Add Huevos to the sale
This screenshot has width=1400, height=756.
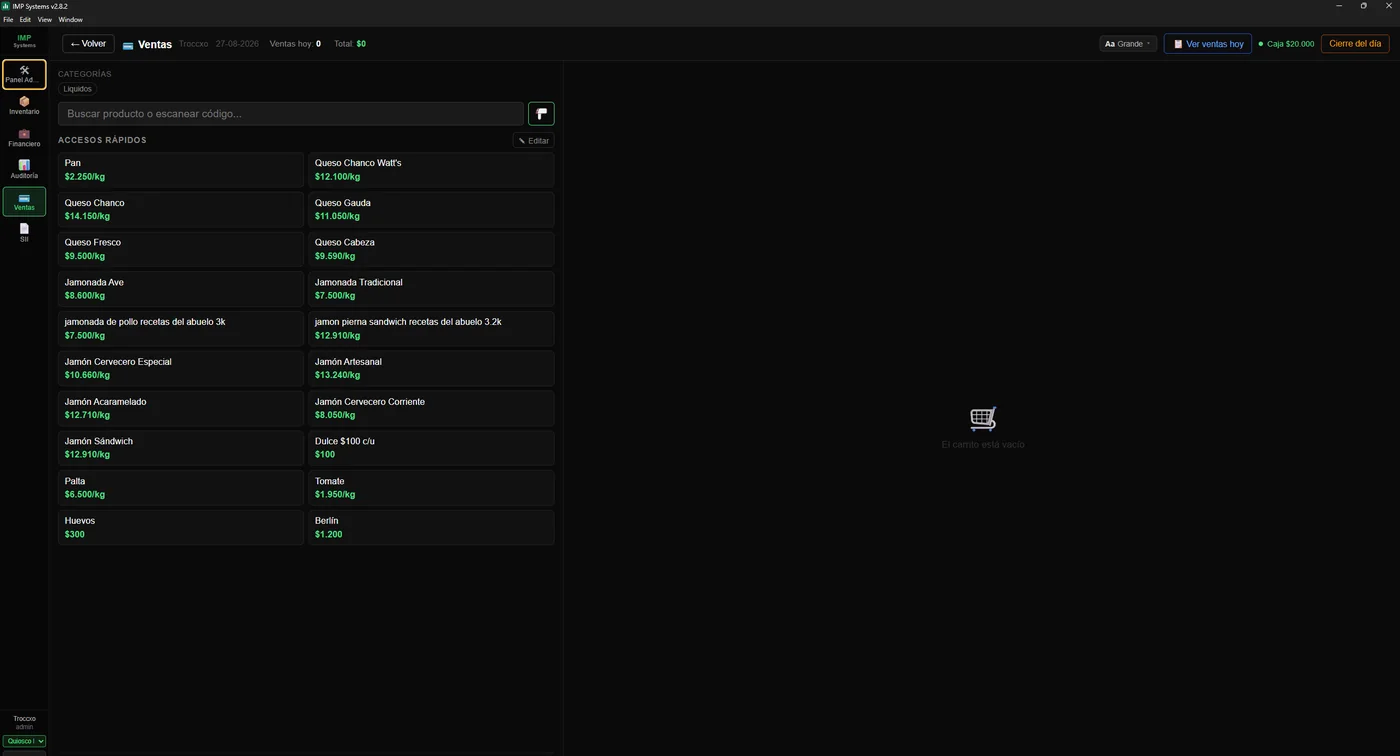(180, 527)
